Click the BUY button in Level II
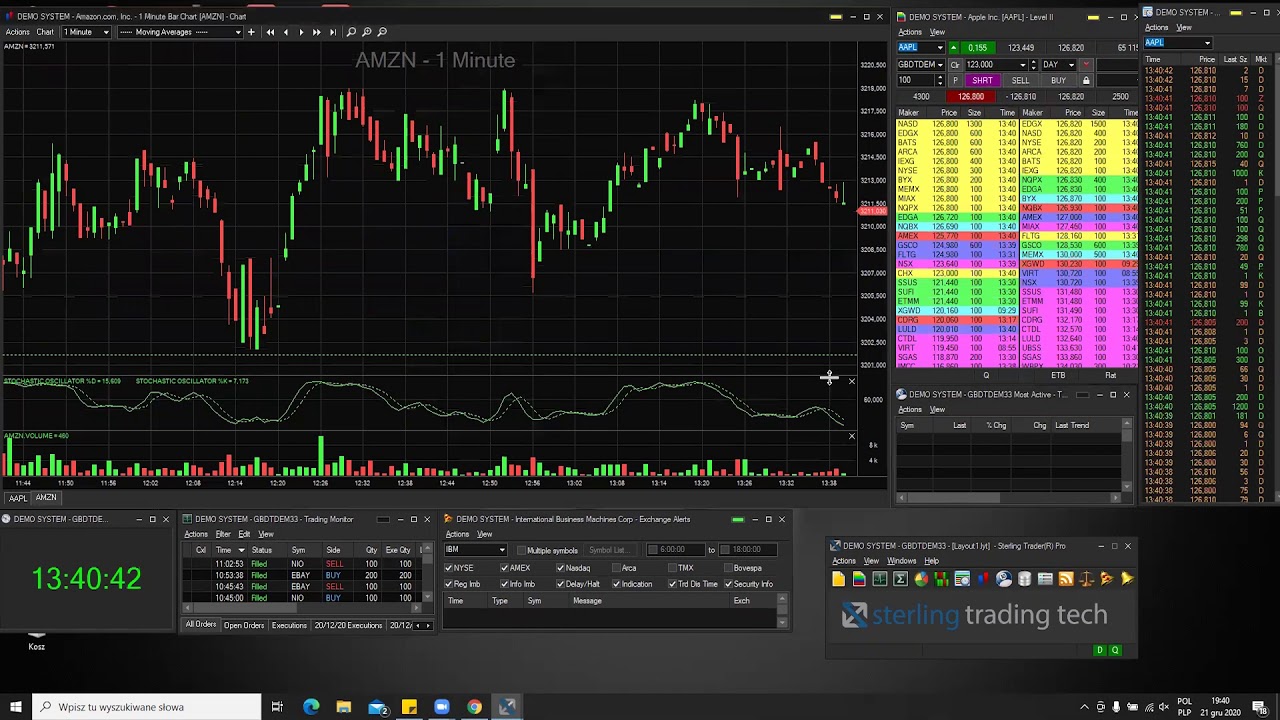The height and width of the screenshot is (720, 1280). [x=1058, y=80]
